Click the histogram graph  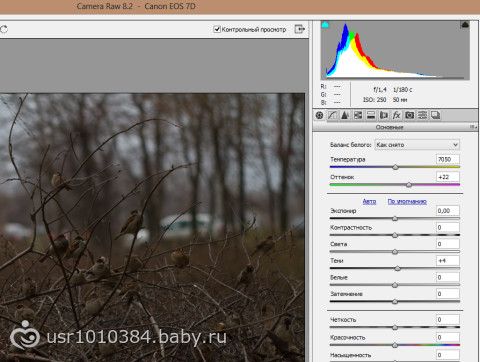coord(395,50)
